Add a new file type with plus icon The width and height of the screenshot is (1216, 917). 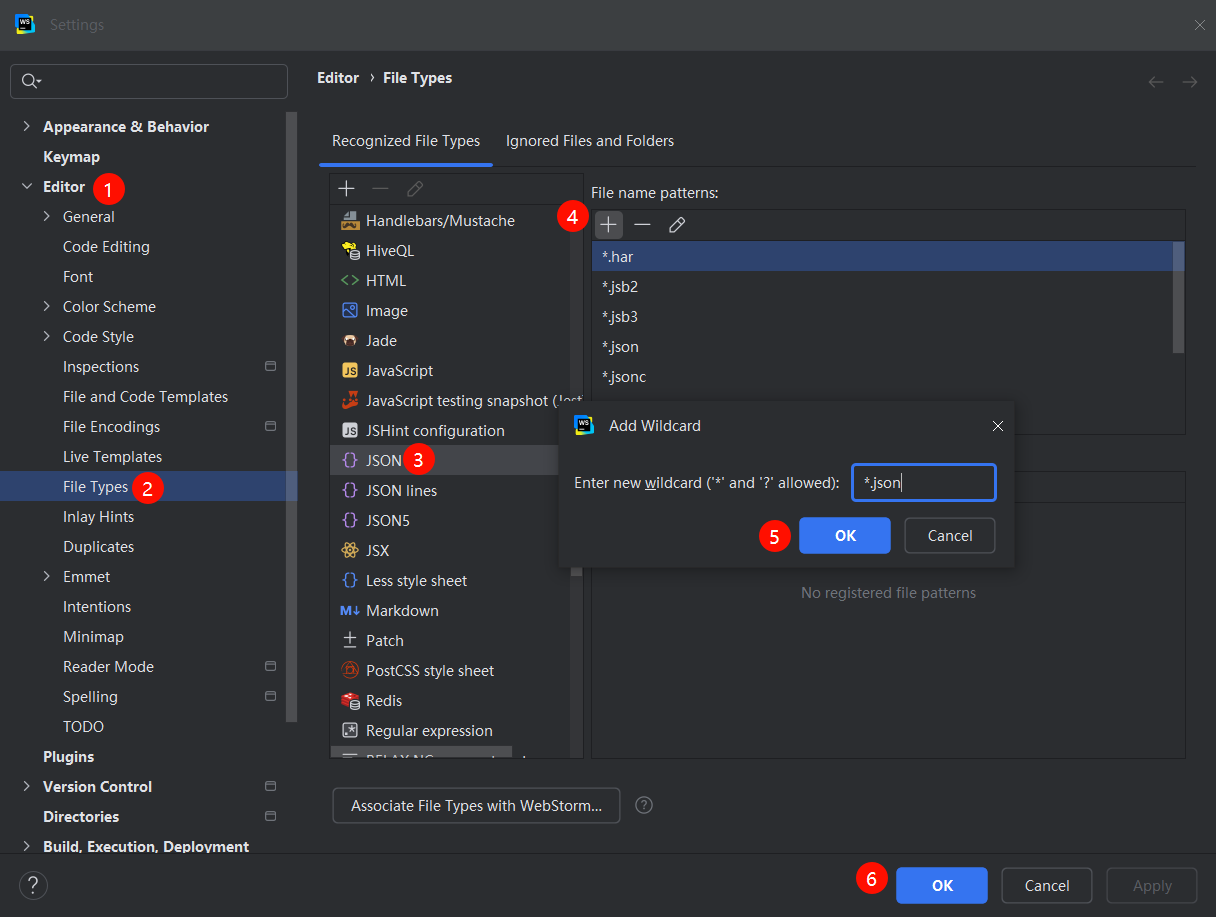pos(346,188)
